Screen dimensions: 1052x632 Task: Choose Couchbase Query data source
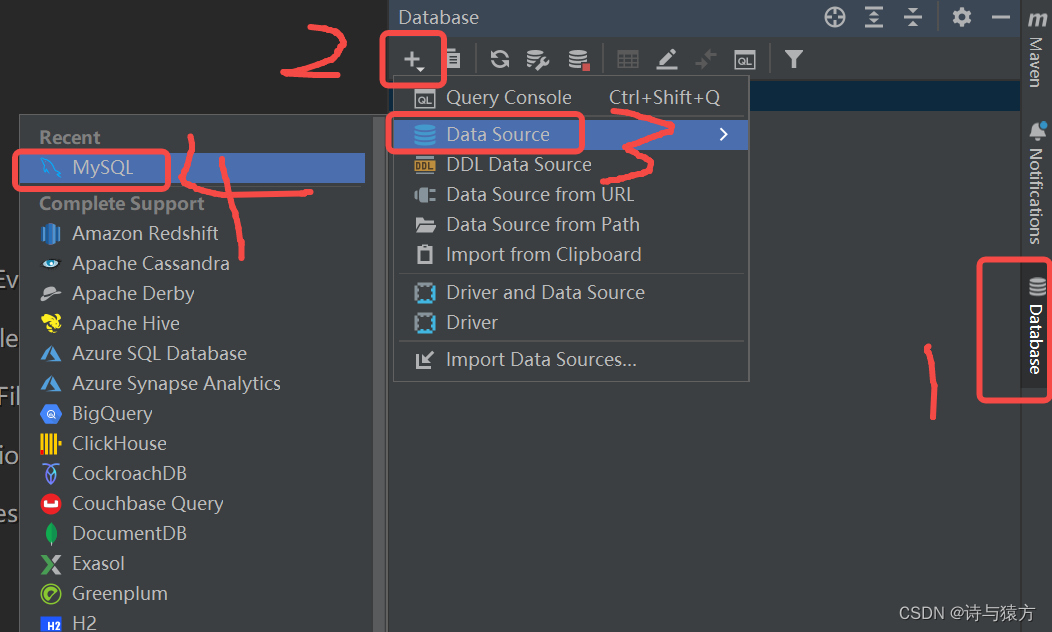tap(193, 504)
